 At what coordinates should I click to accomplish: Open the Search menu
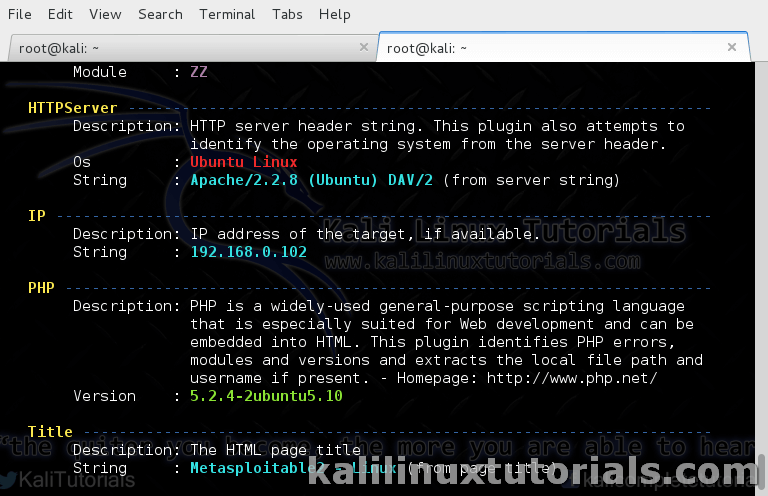coord(160,14)
